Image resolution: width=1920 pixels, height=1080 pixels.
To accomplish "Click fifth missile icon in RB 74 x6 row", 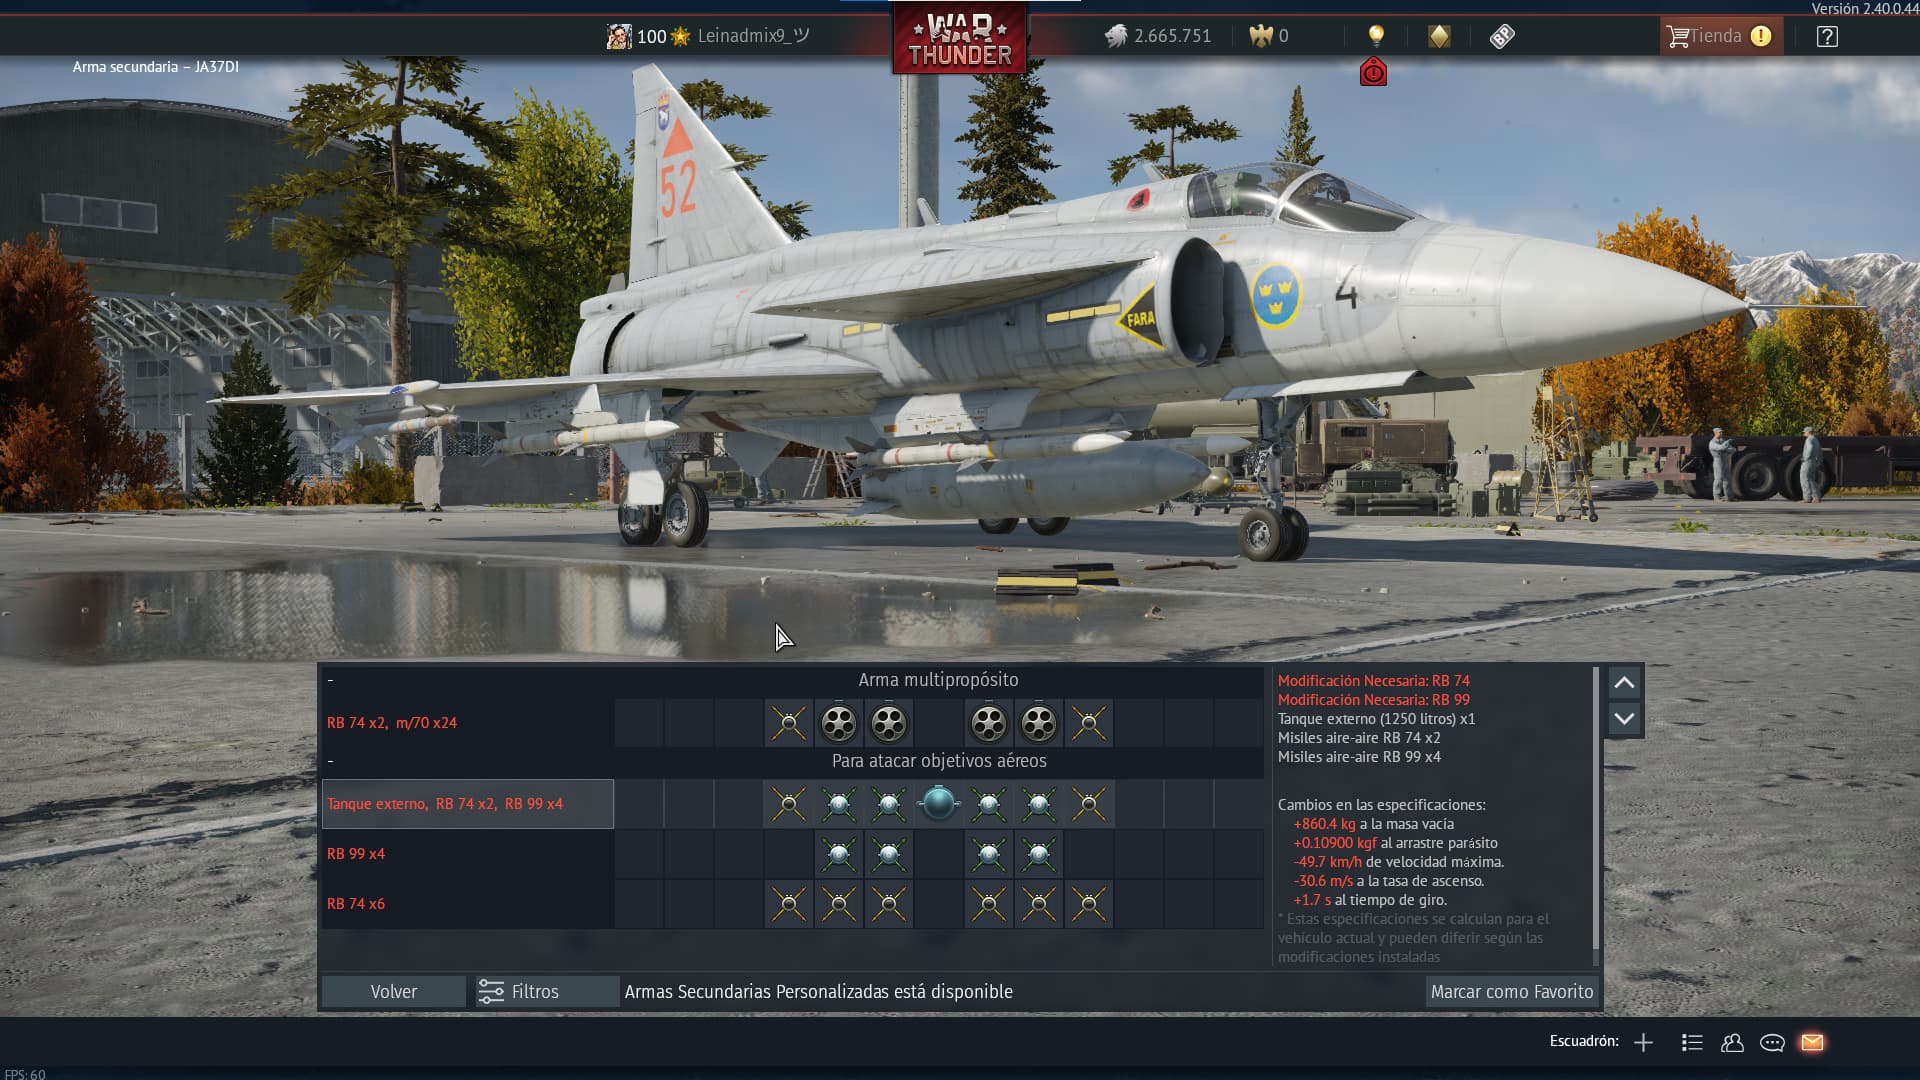I will coord(1038,904).
